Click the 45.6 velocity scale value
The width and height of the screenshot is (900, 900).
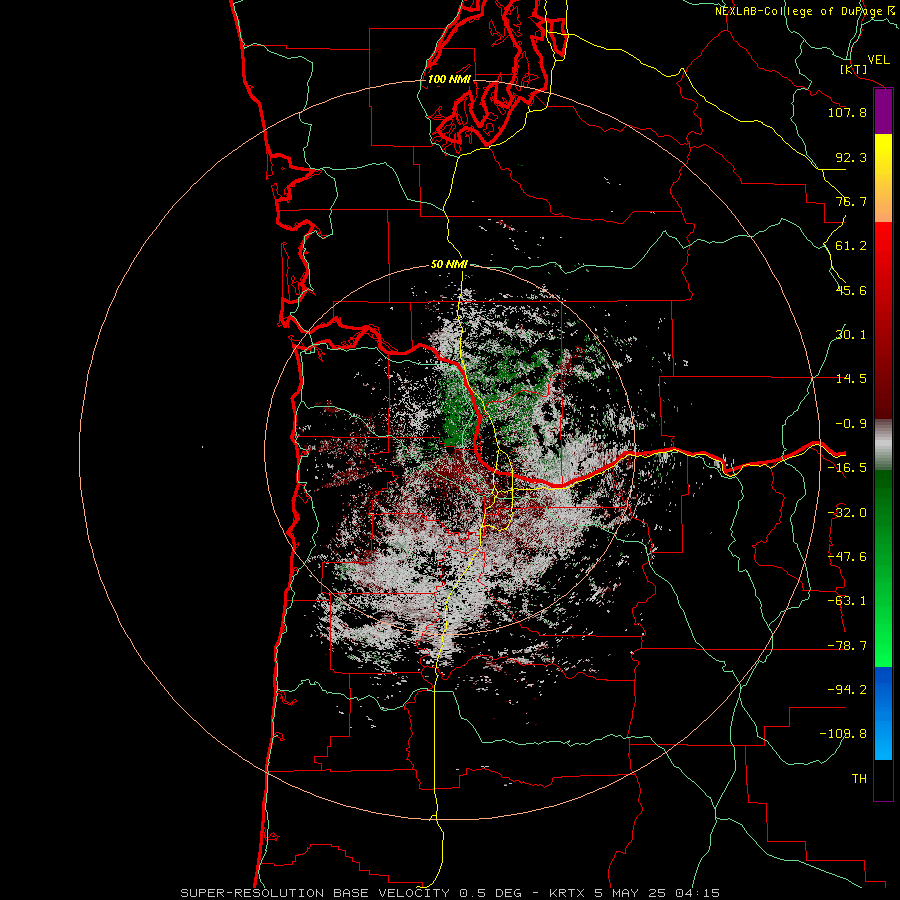click(851, 290)
